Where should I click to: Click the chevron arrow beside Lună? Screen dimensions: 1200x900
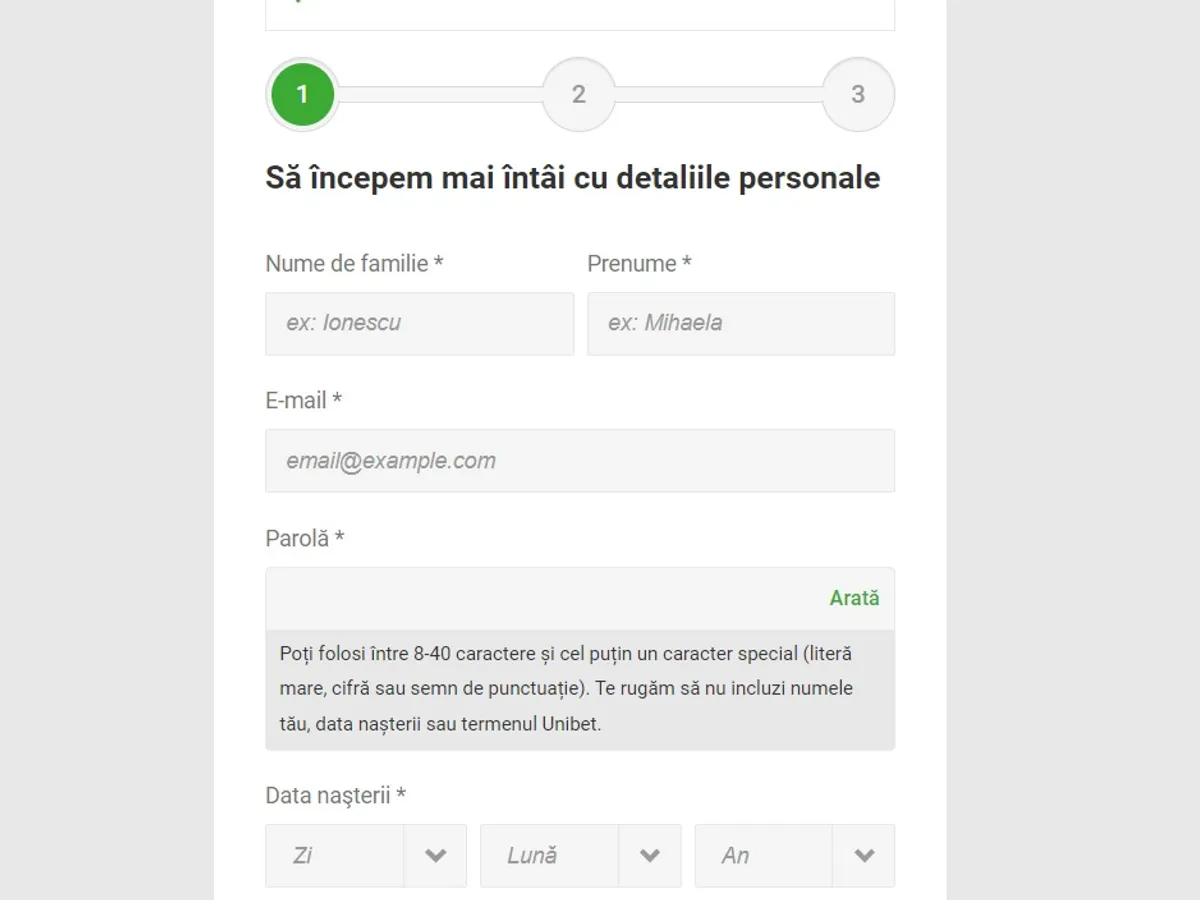tap(650, 856)
